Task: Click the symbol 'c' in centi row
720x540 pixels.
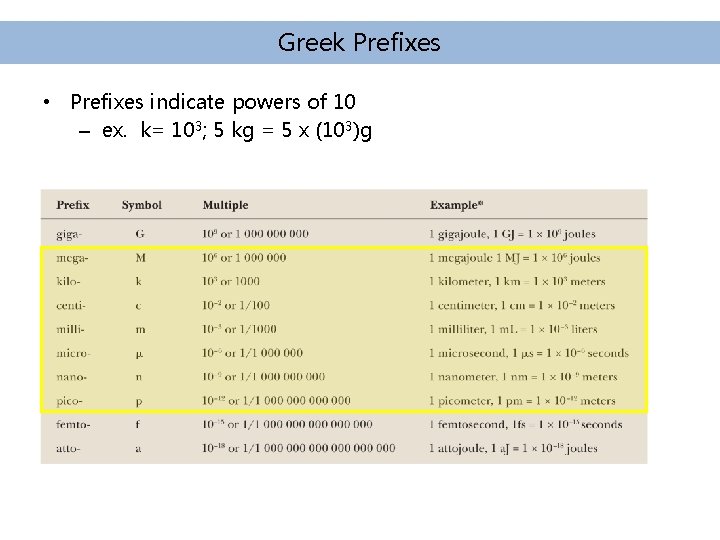Action: pyautogui.click(x=138, y=306)
